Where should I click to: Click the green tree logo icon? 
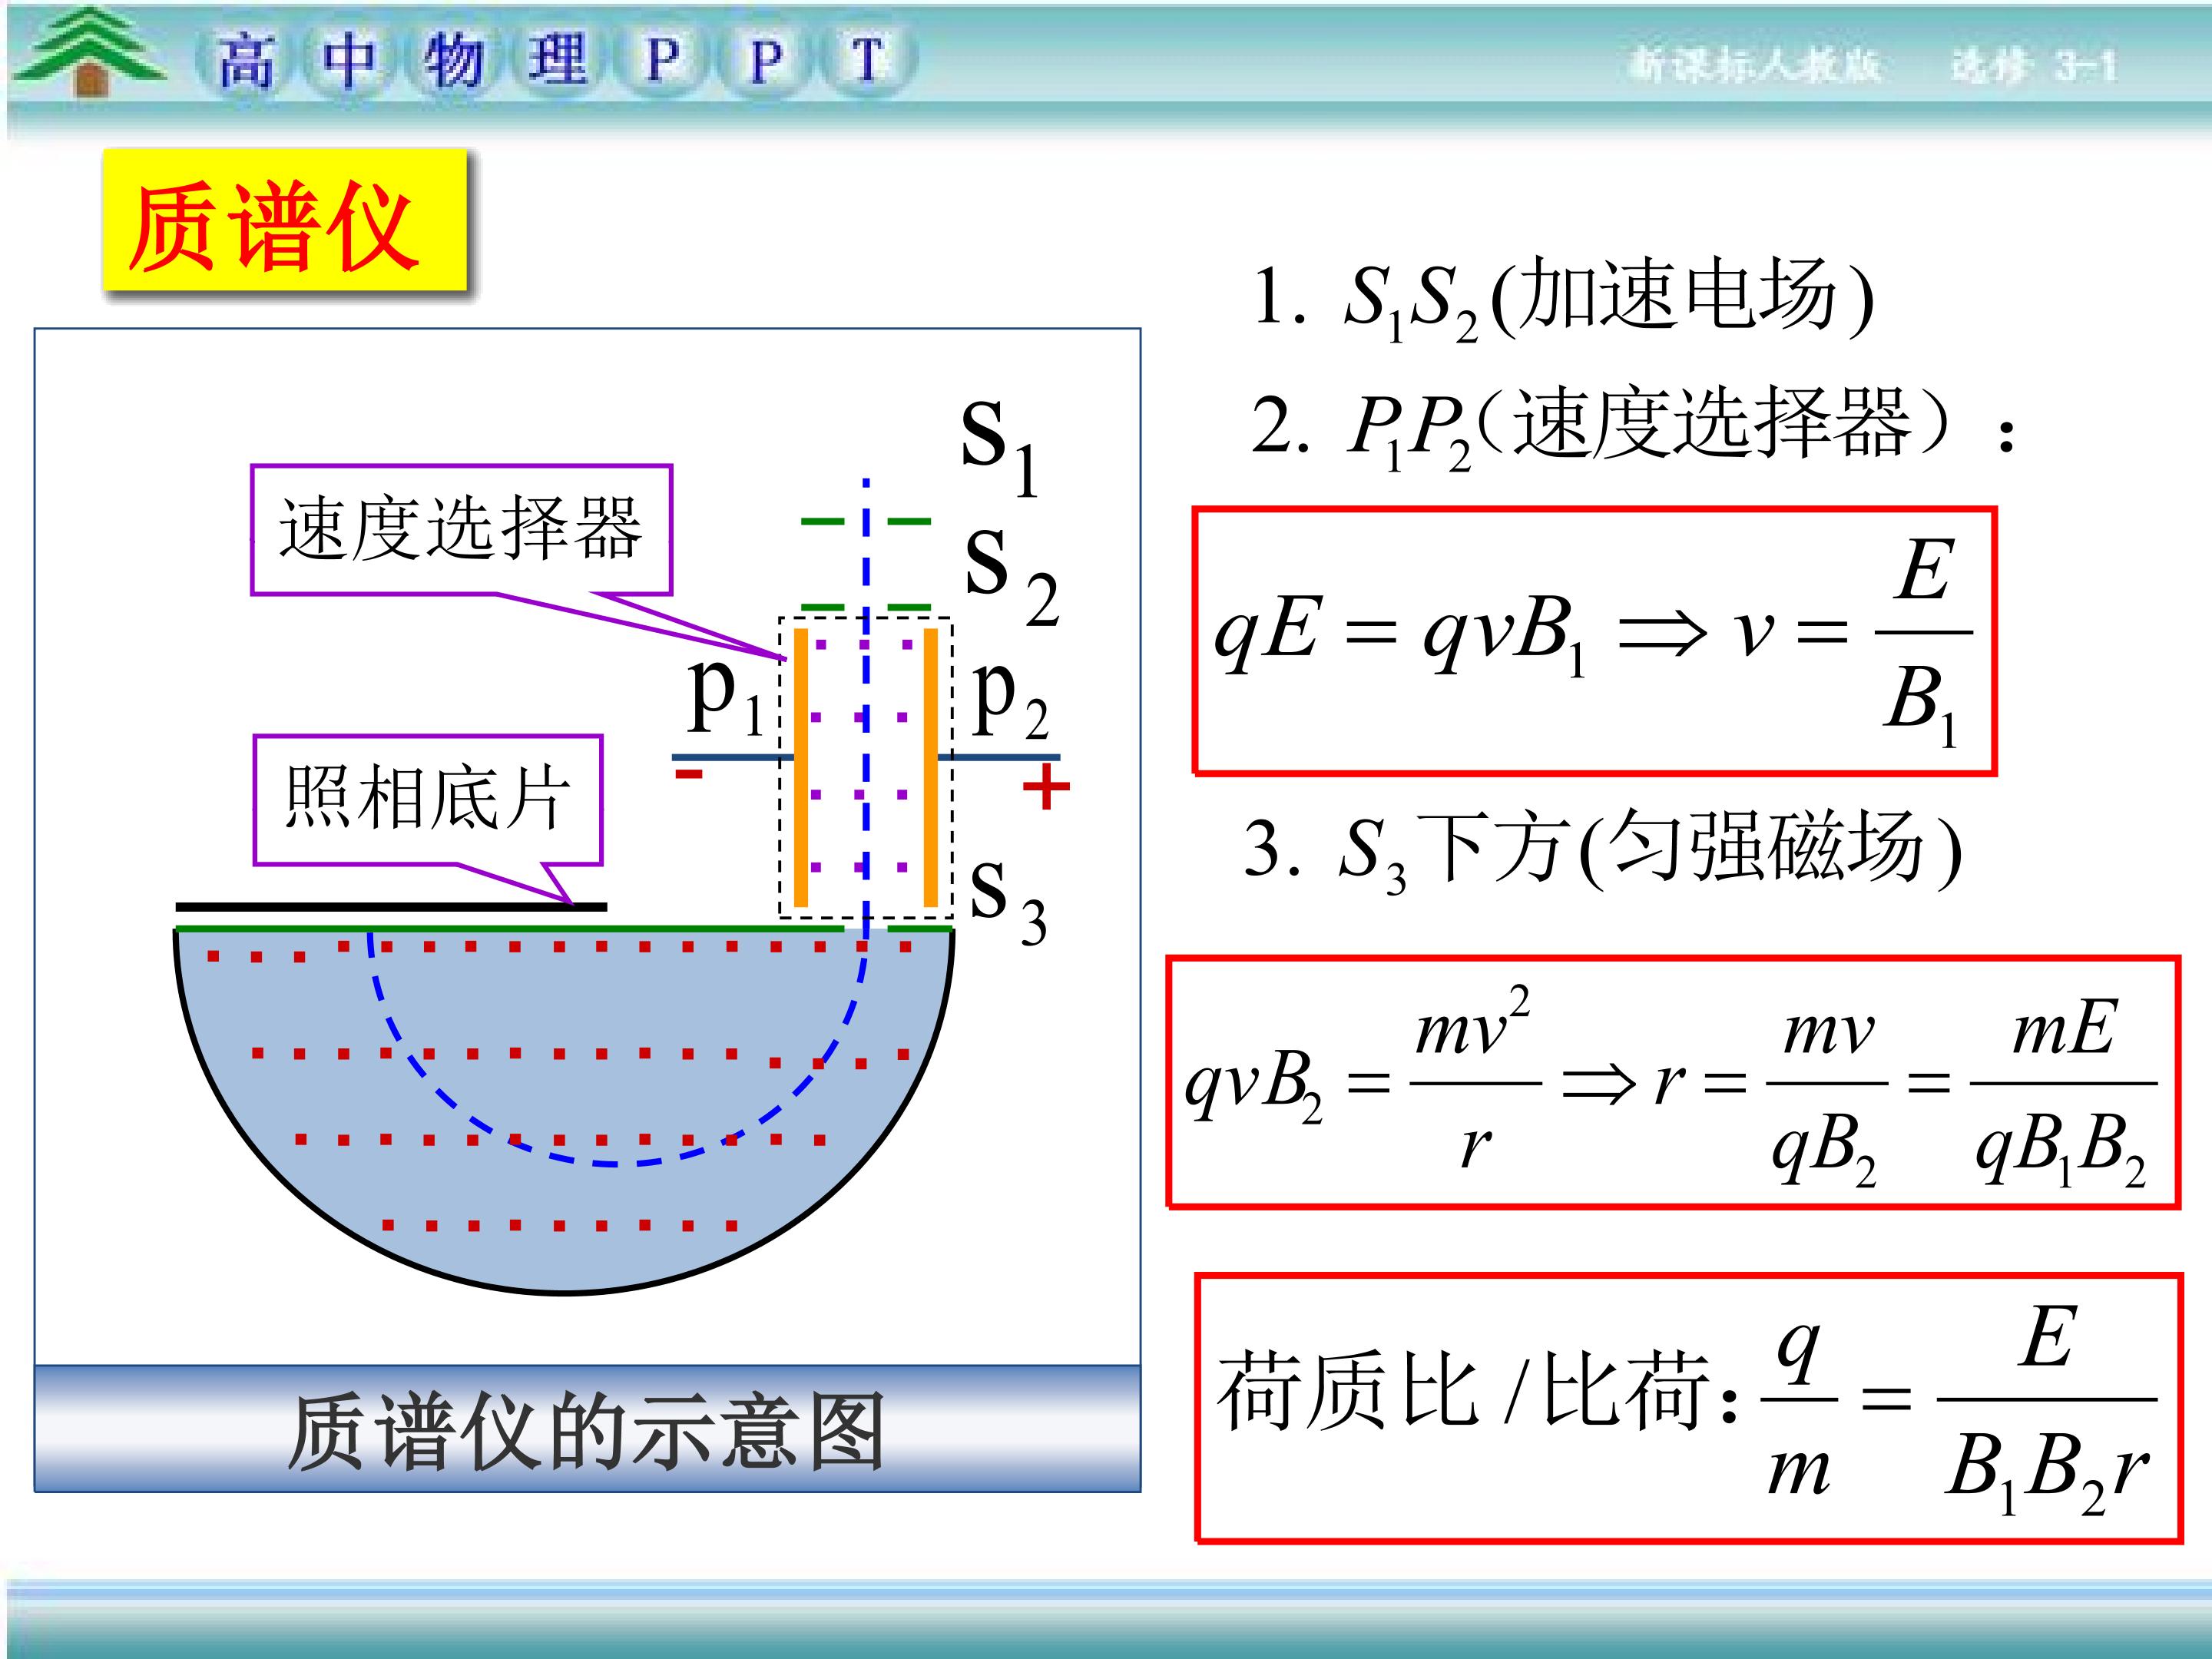(88, 52)
